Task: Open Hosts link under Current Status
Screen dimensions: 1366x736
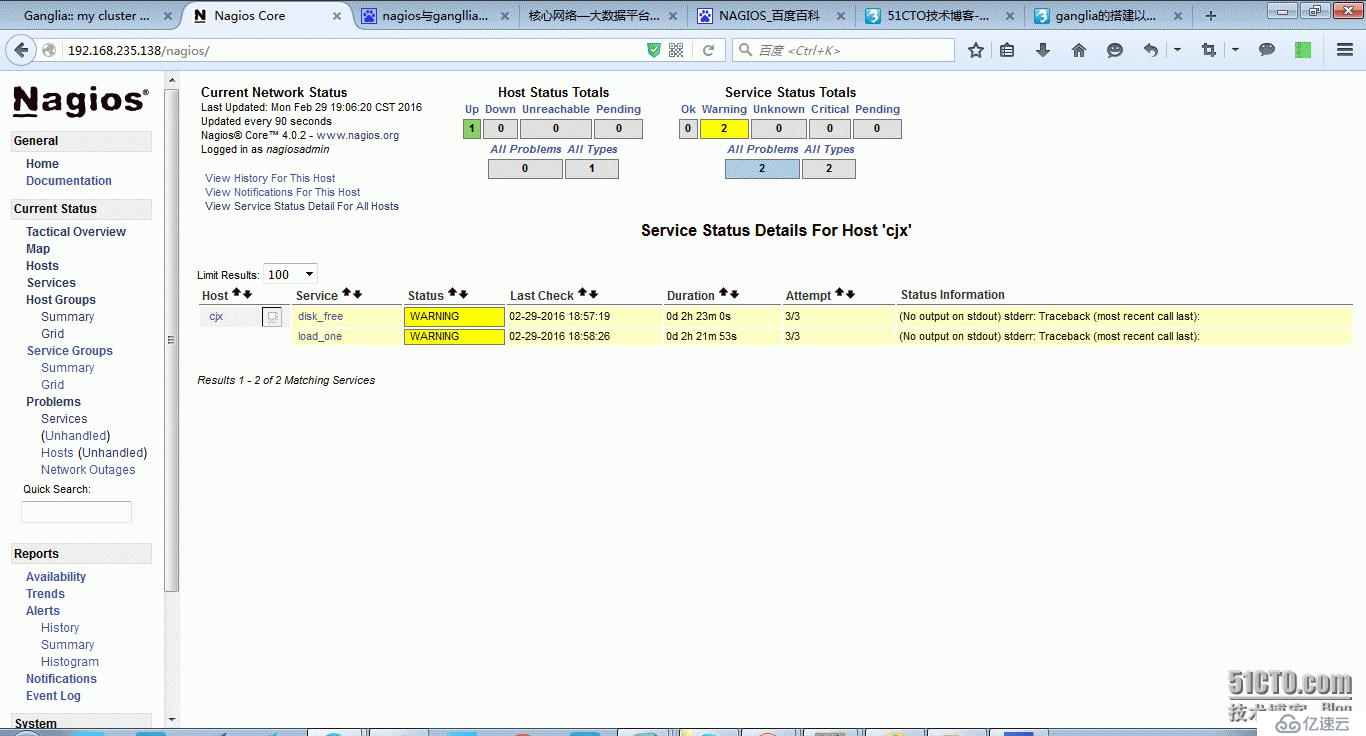Action: (x=42, y=266)
